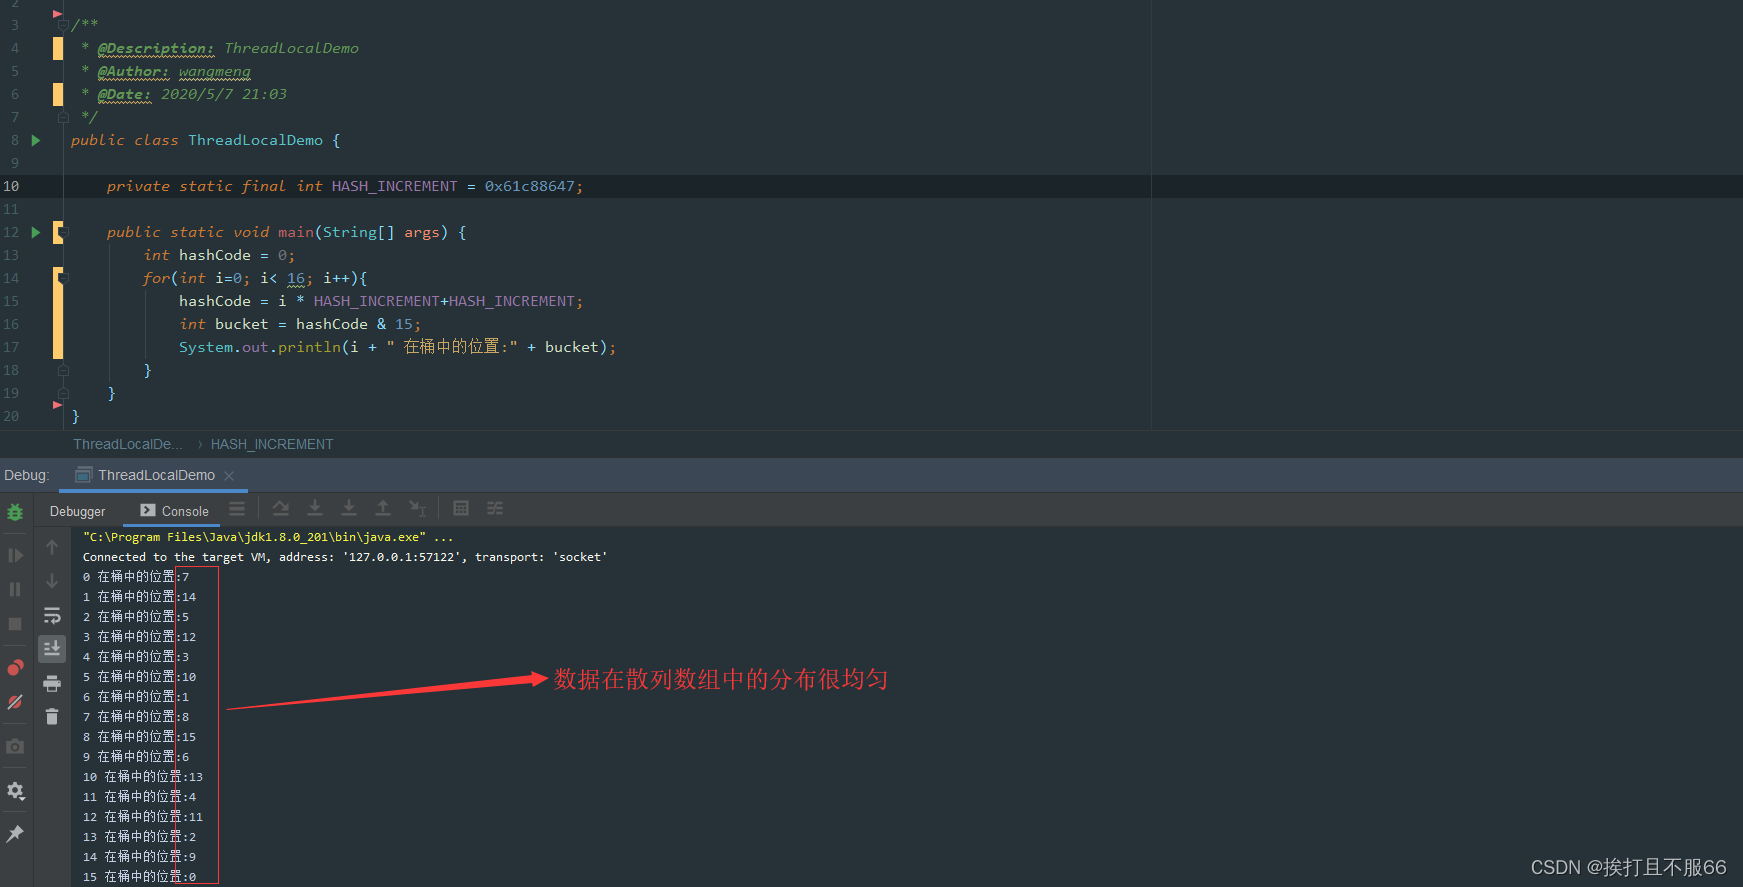The height and width of the screenshot is (887, 1743).
Task: Select HASH_INCREMENT breadcrumb item
Action: click(272, 444)
